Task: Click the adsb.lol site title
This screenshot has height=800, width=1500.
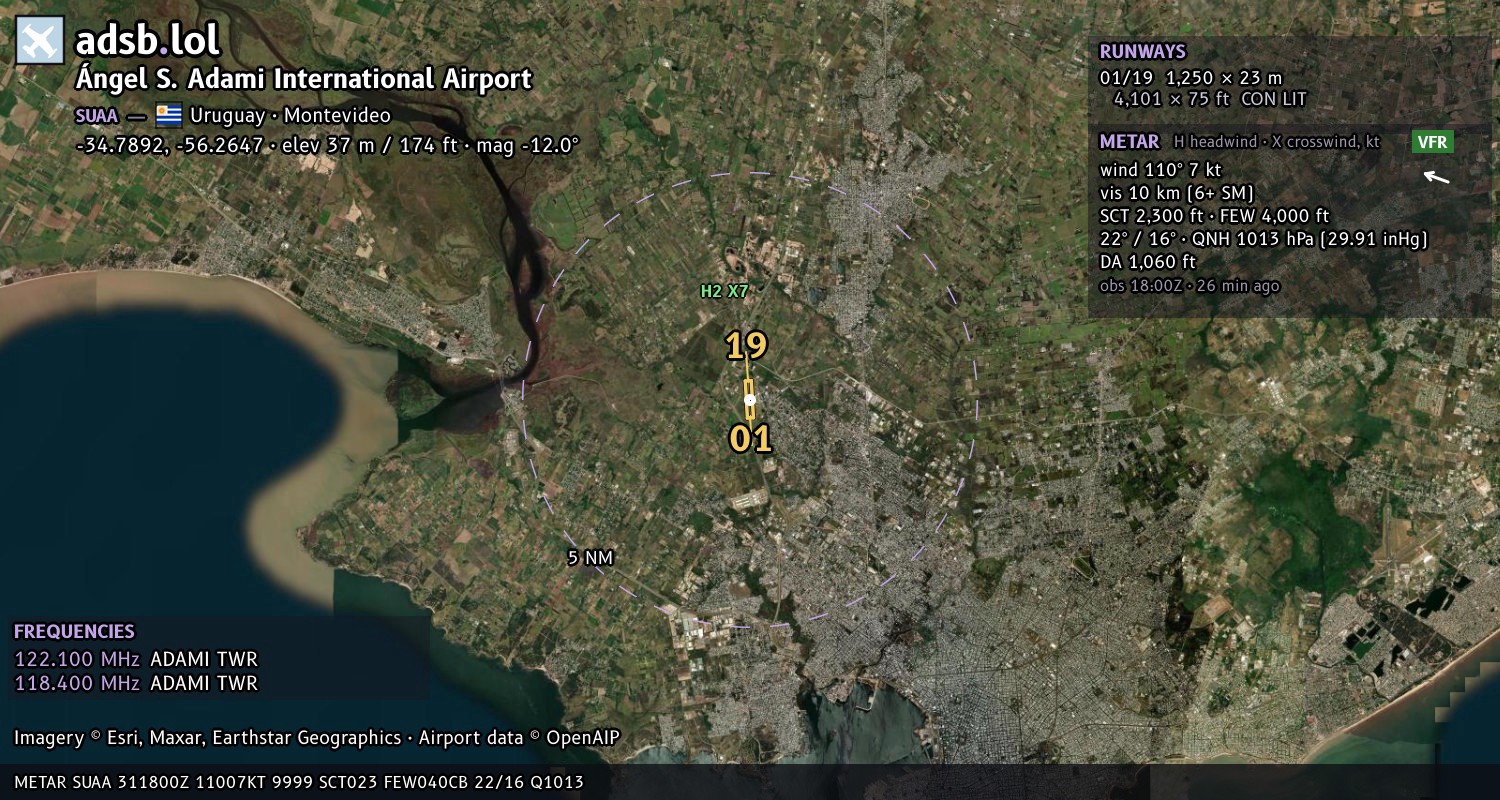Action: click(147, 40)
